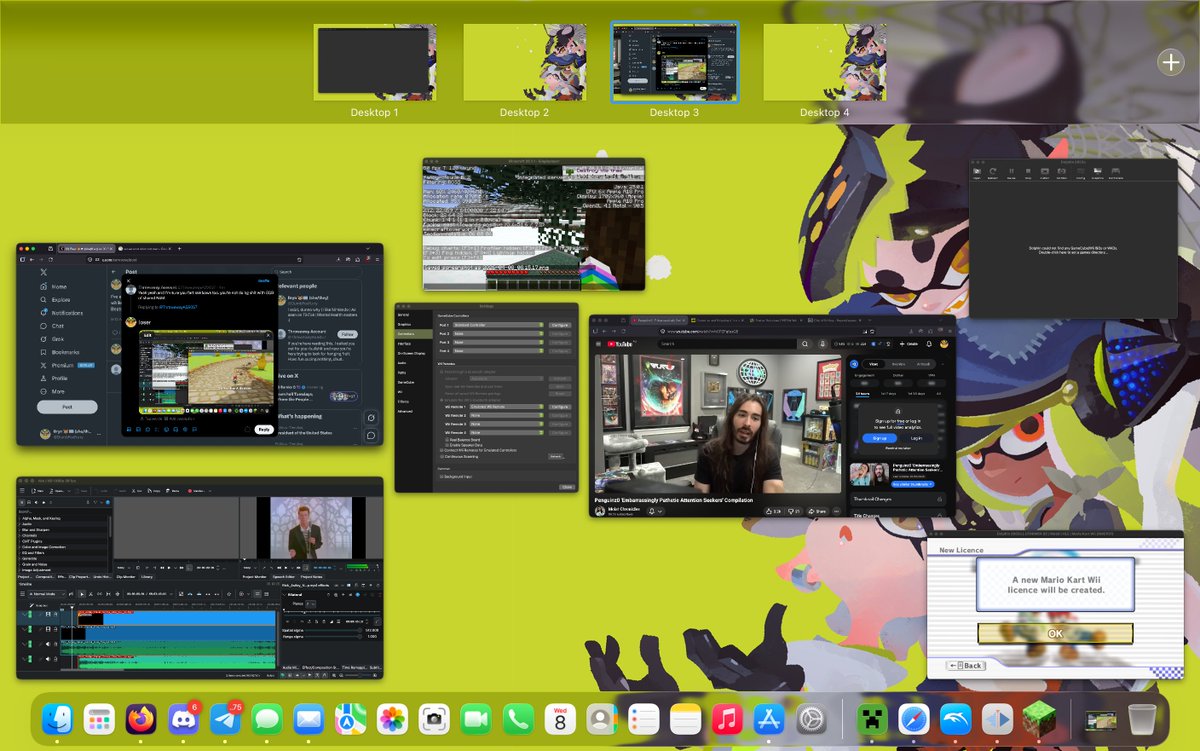Open System Settings gear in dock
This screenshot has width=1200, height=751.
tap(811, 720)
